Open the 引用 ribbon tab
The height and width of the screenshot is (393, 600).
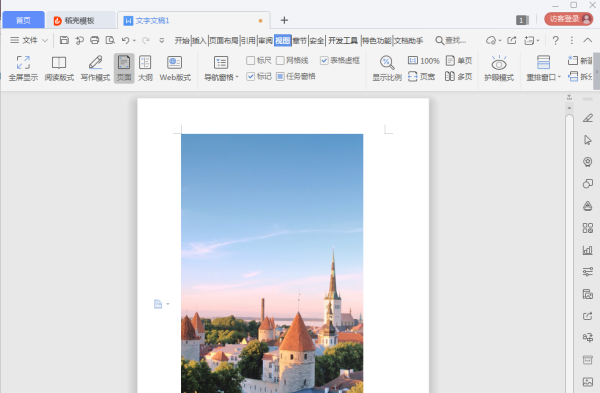(x=248, y=41)
